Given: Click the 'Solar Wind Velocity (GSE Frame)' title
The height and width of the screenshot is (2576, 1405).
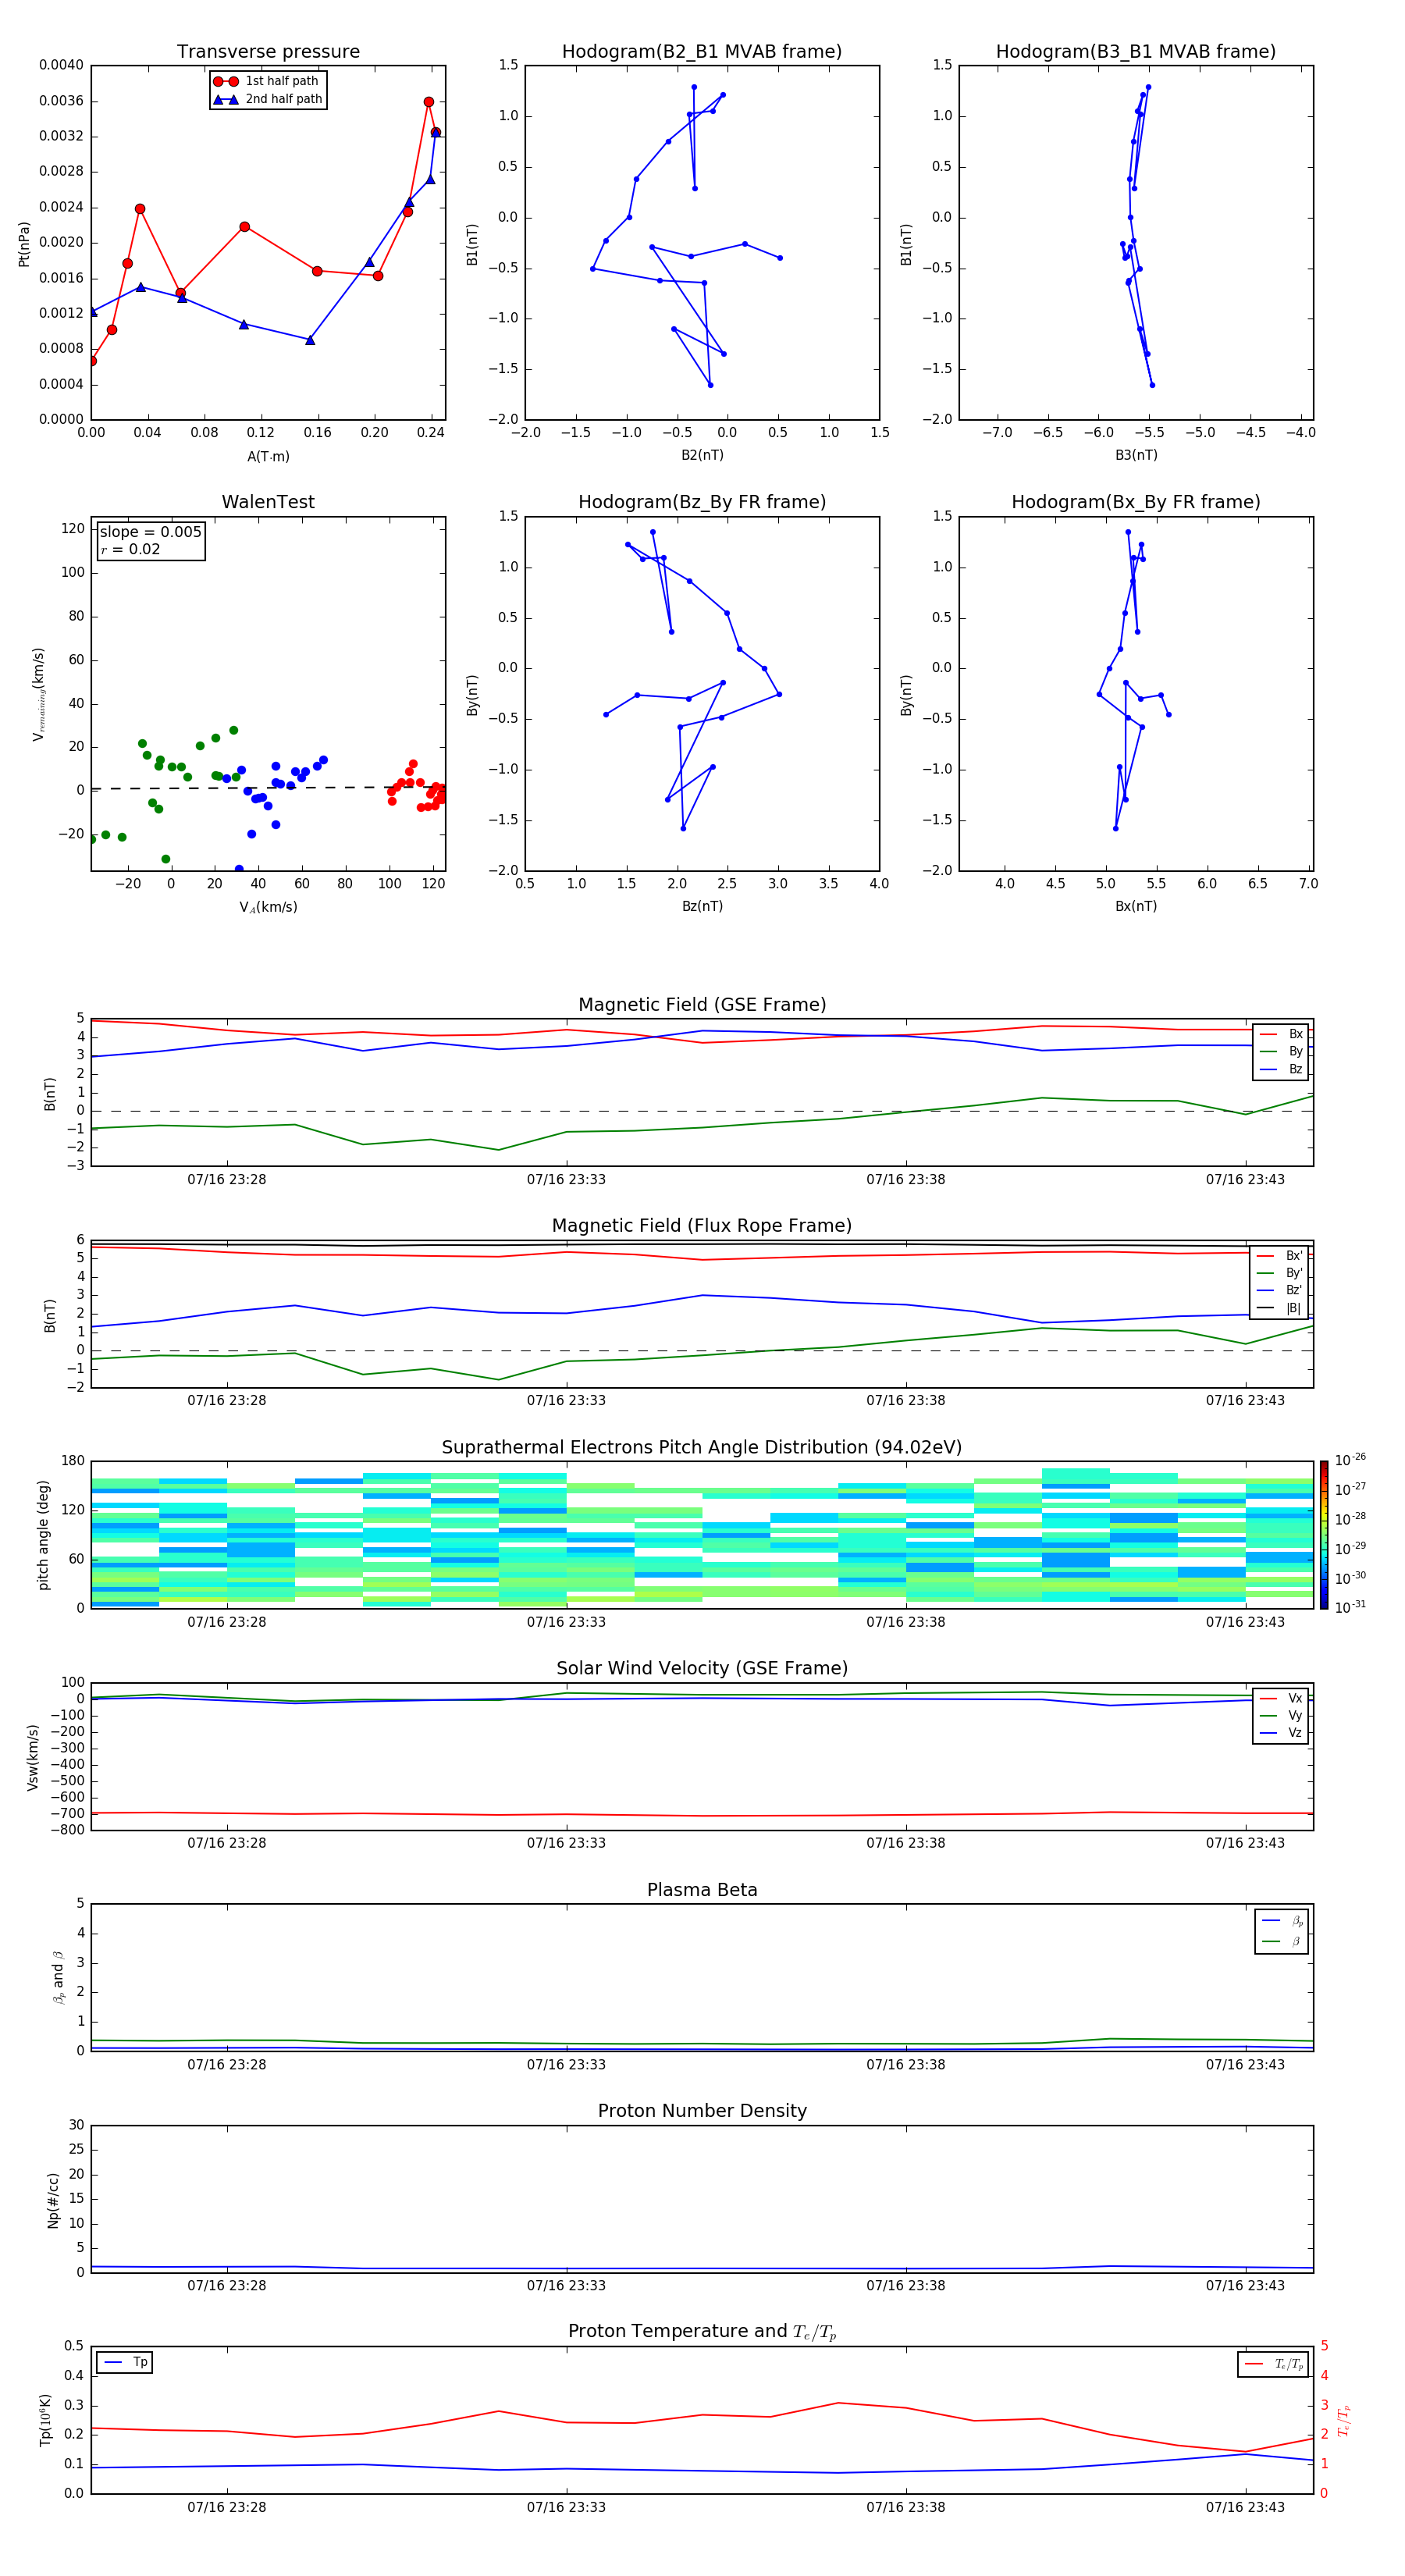Looking at the screenshot, I should [x=702, y=1668].
